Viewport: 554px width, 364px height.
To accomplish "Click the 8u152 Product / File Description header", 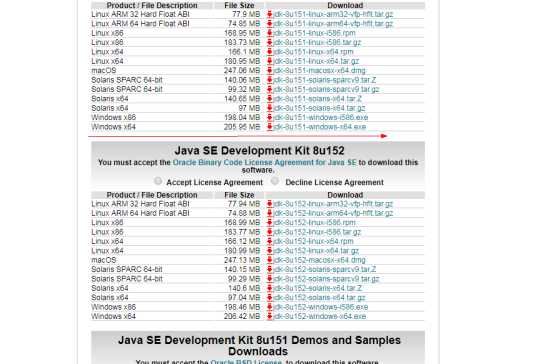I will tap(152, 195).
